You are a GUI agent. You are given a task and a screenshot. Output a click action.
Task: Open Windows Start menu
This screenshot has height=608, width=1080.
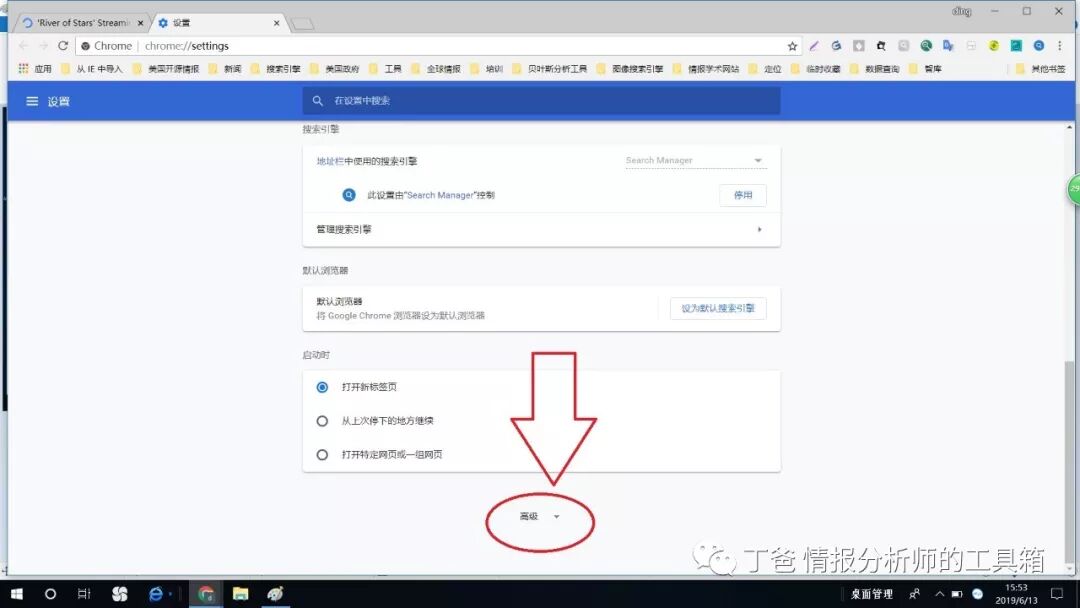tap(17, 594)
